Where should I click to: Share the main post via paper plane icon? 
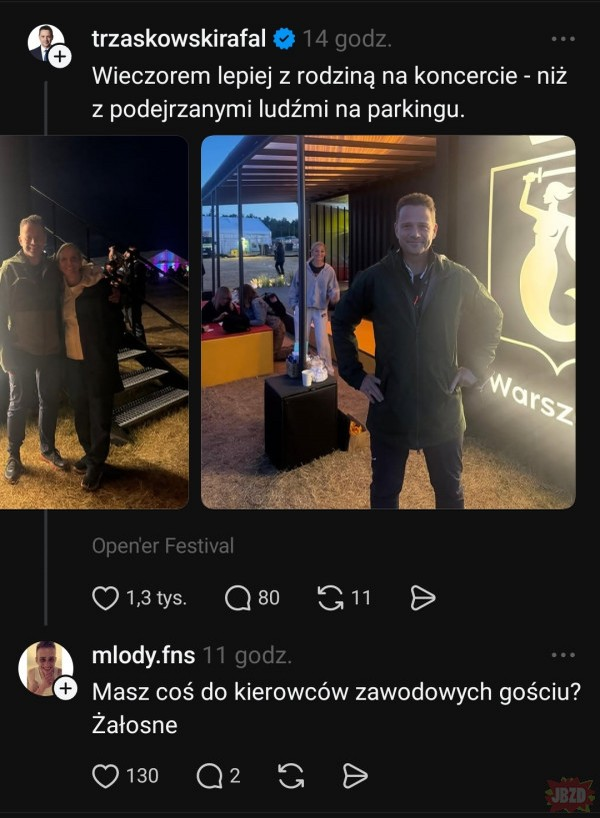(422, 598)
